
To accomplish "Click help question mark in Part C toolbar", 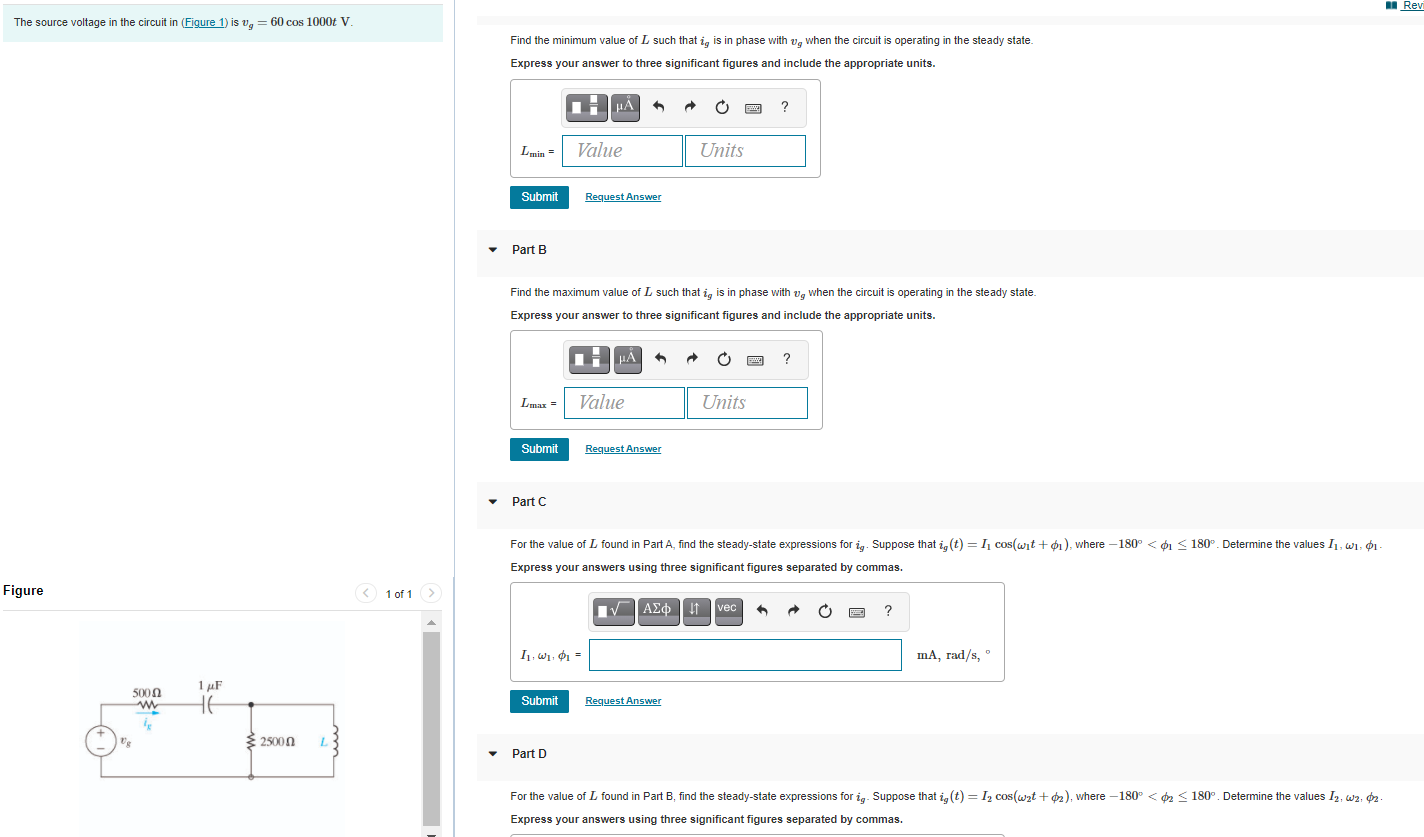I will pos(888,611).
